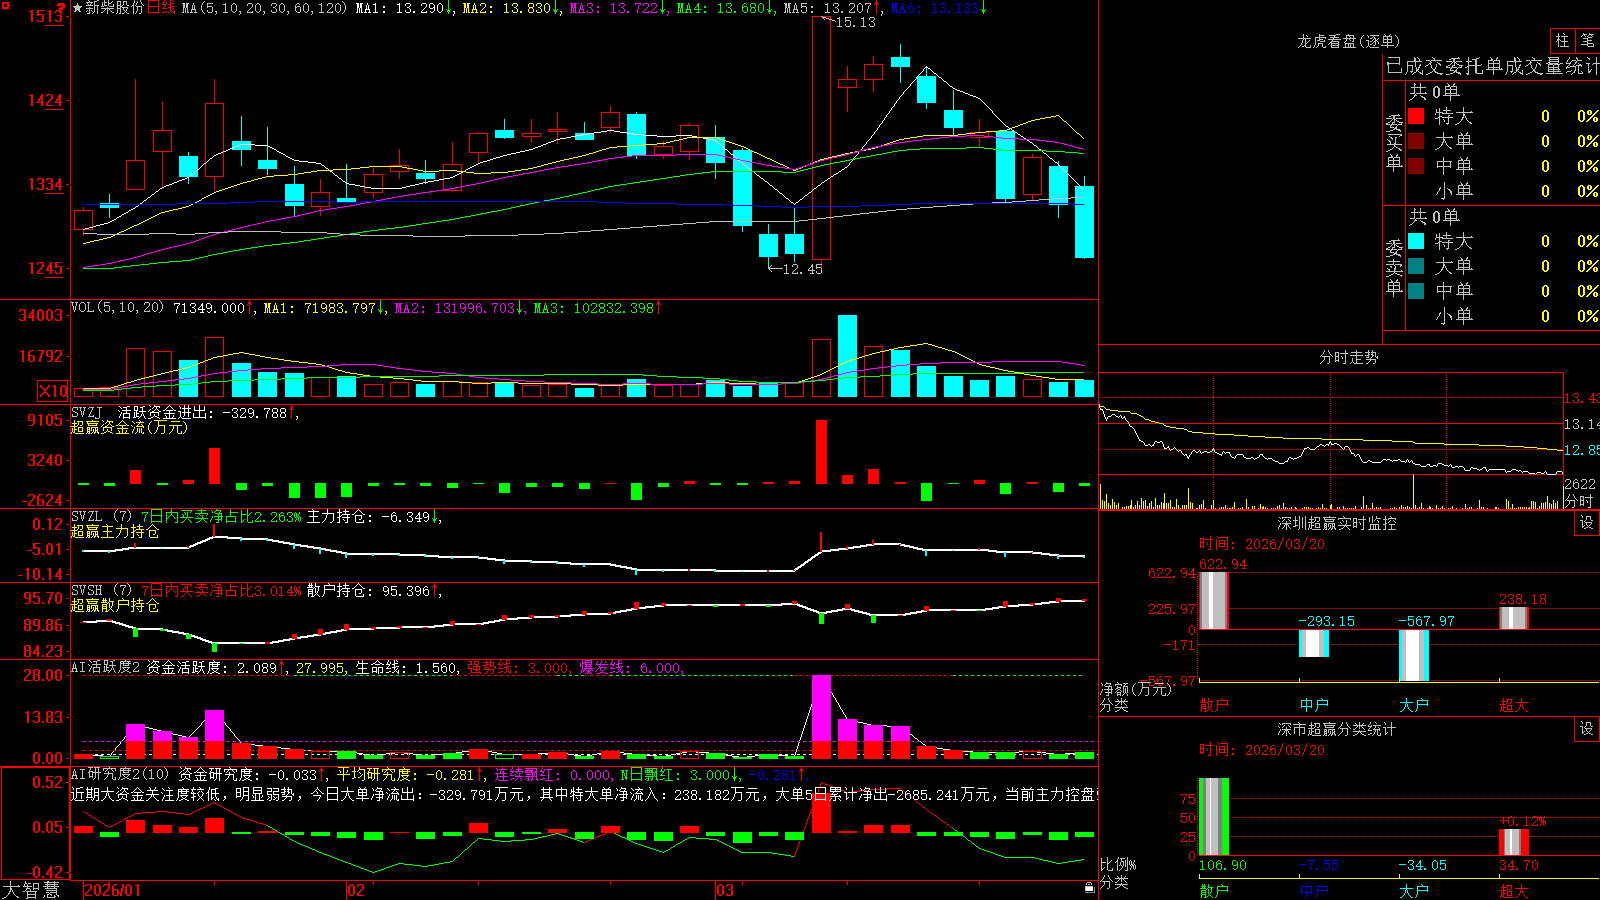Click the AI研究度2(10) indicator name
Image resolution: width=1600 pixels, height=900 pixels.
tap(120, 774)
